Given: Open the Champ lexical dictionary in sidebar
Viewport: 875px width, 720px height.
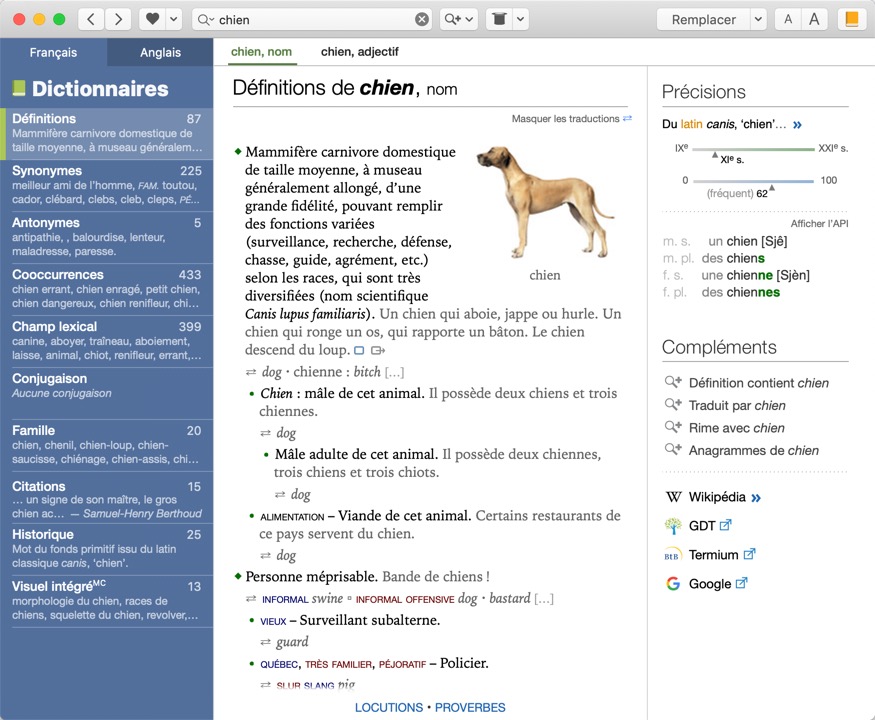Looking at the screenshot, I should pos(107,341).
